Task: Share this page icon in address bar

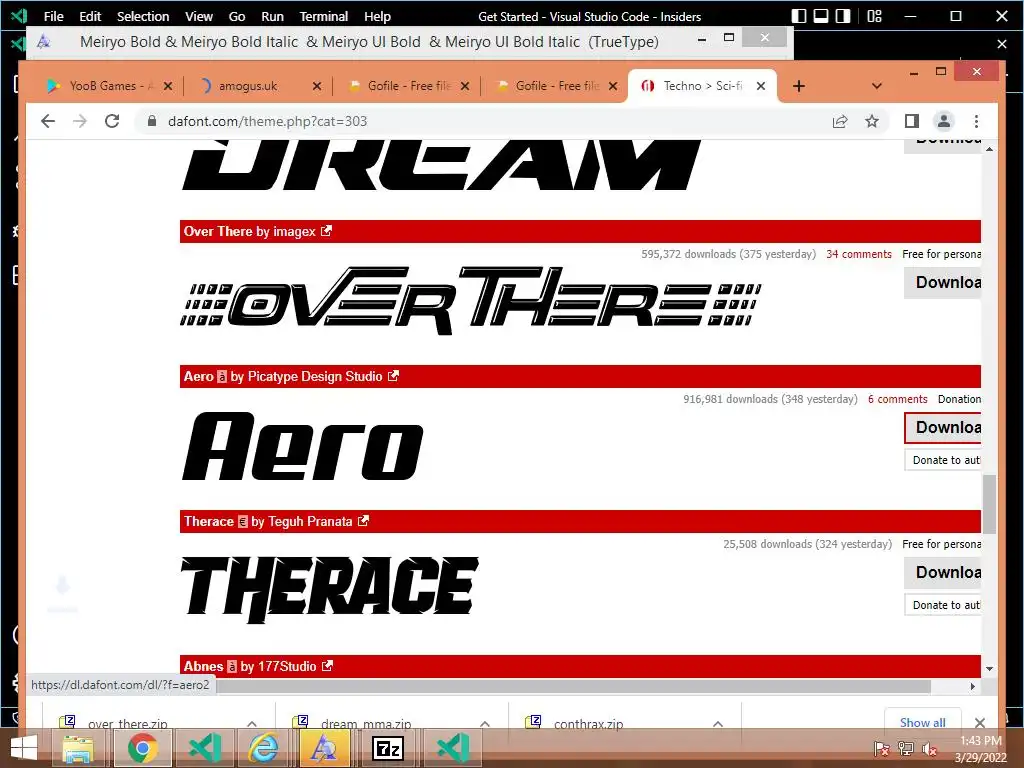Action: [840, 121]
